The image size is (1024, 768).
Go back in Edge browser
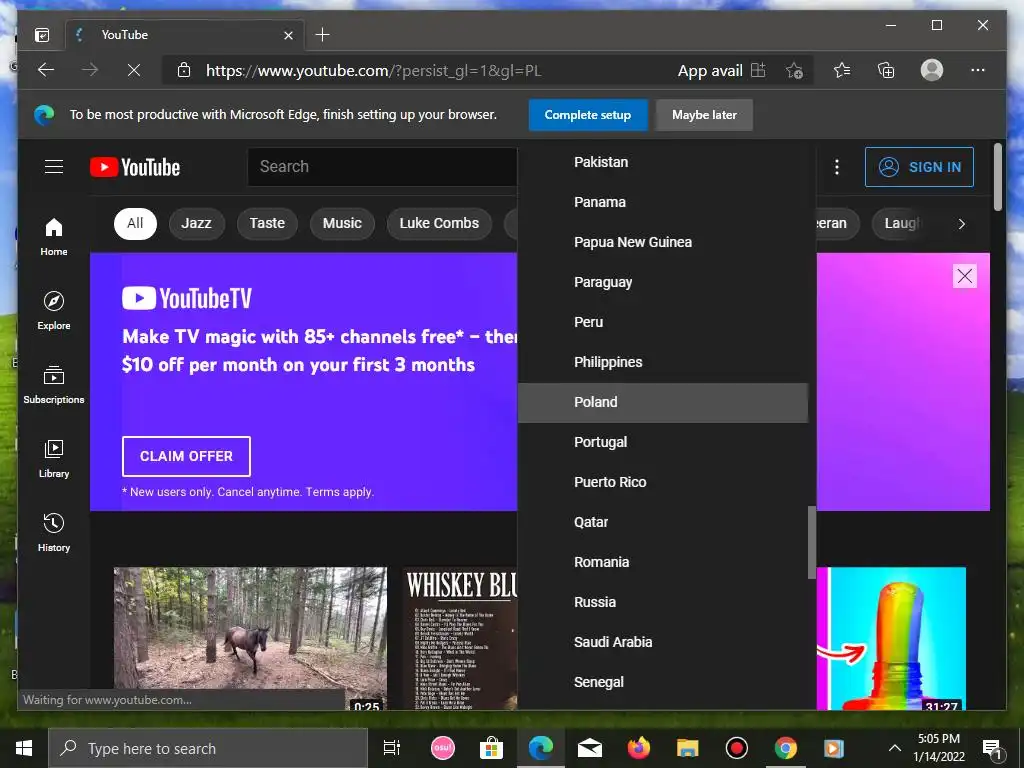[x=46, y=70]
